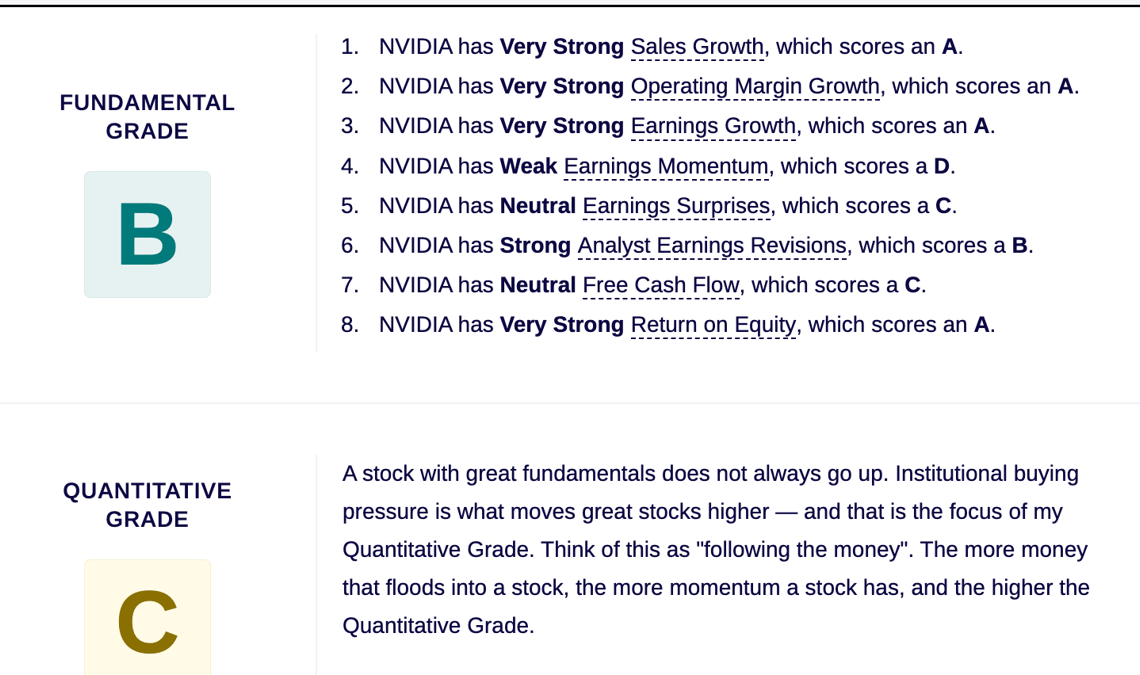Select the Earnings Growth underlined term
The image size is (1140, 675).
[x=713, y=126]
